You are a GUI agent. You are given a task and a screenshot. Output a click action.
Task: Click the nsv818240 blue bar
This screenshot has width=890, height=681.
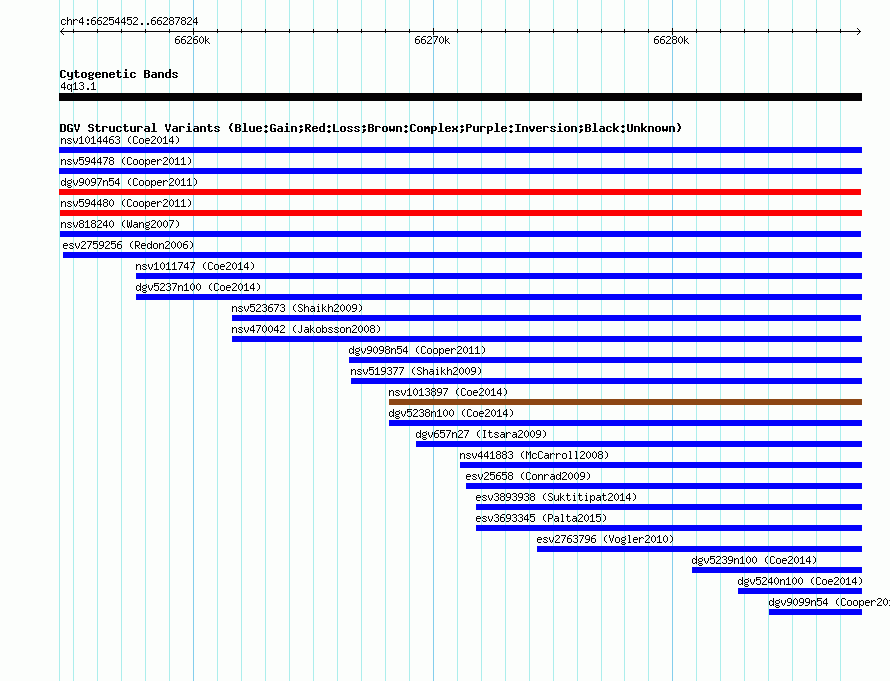(x=460, y=234)
